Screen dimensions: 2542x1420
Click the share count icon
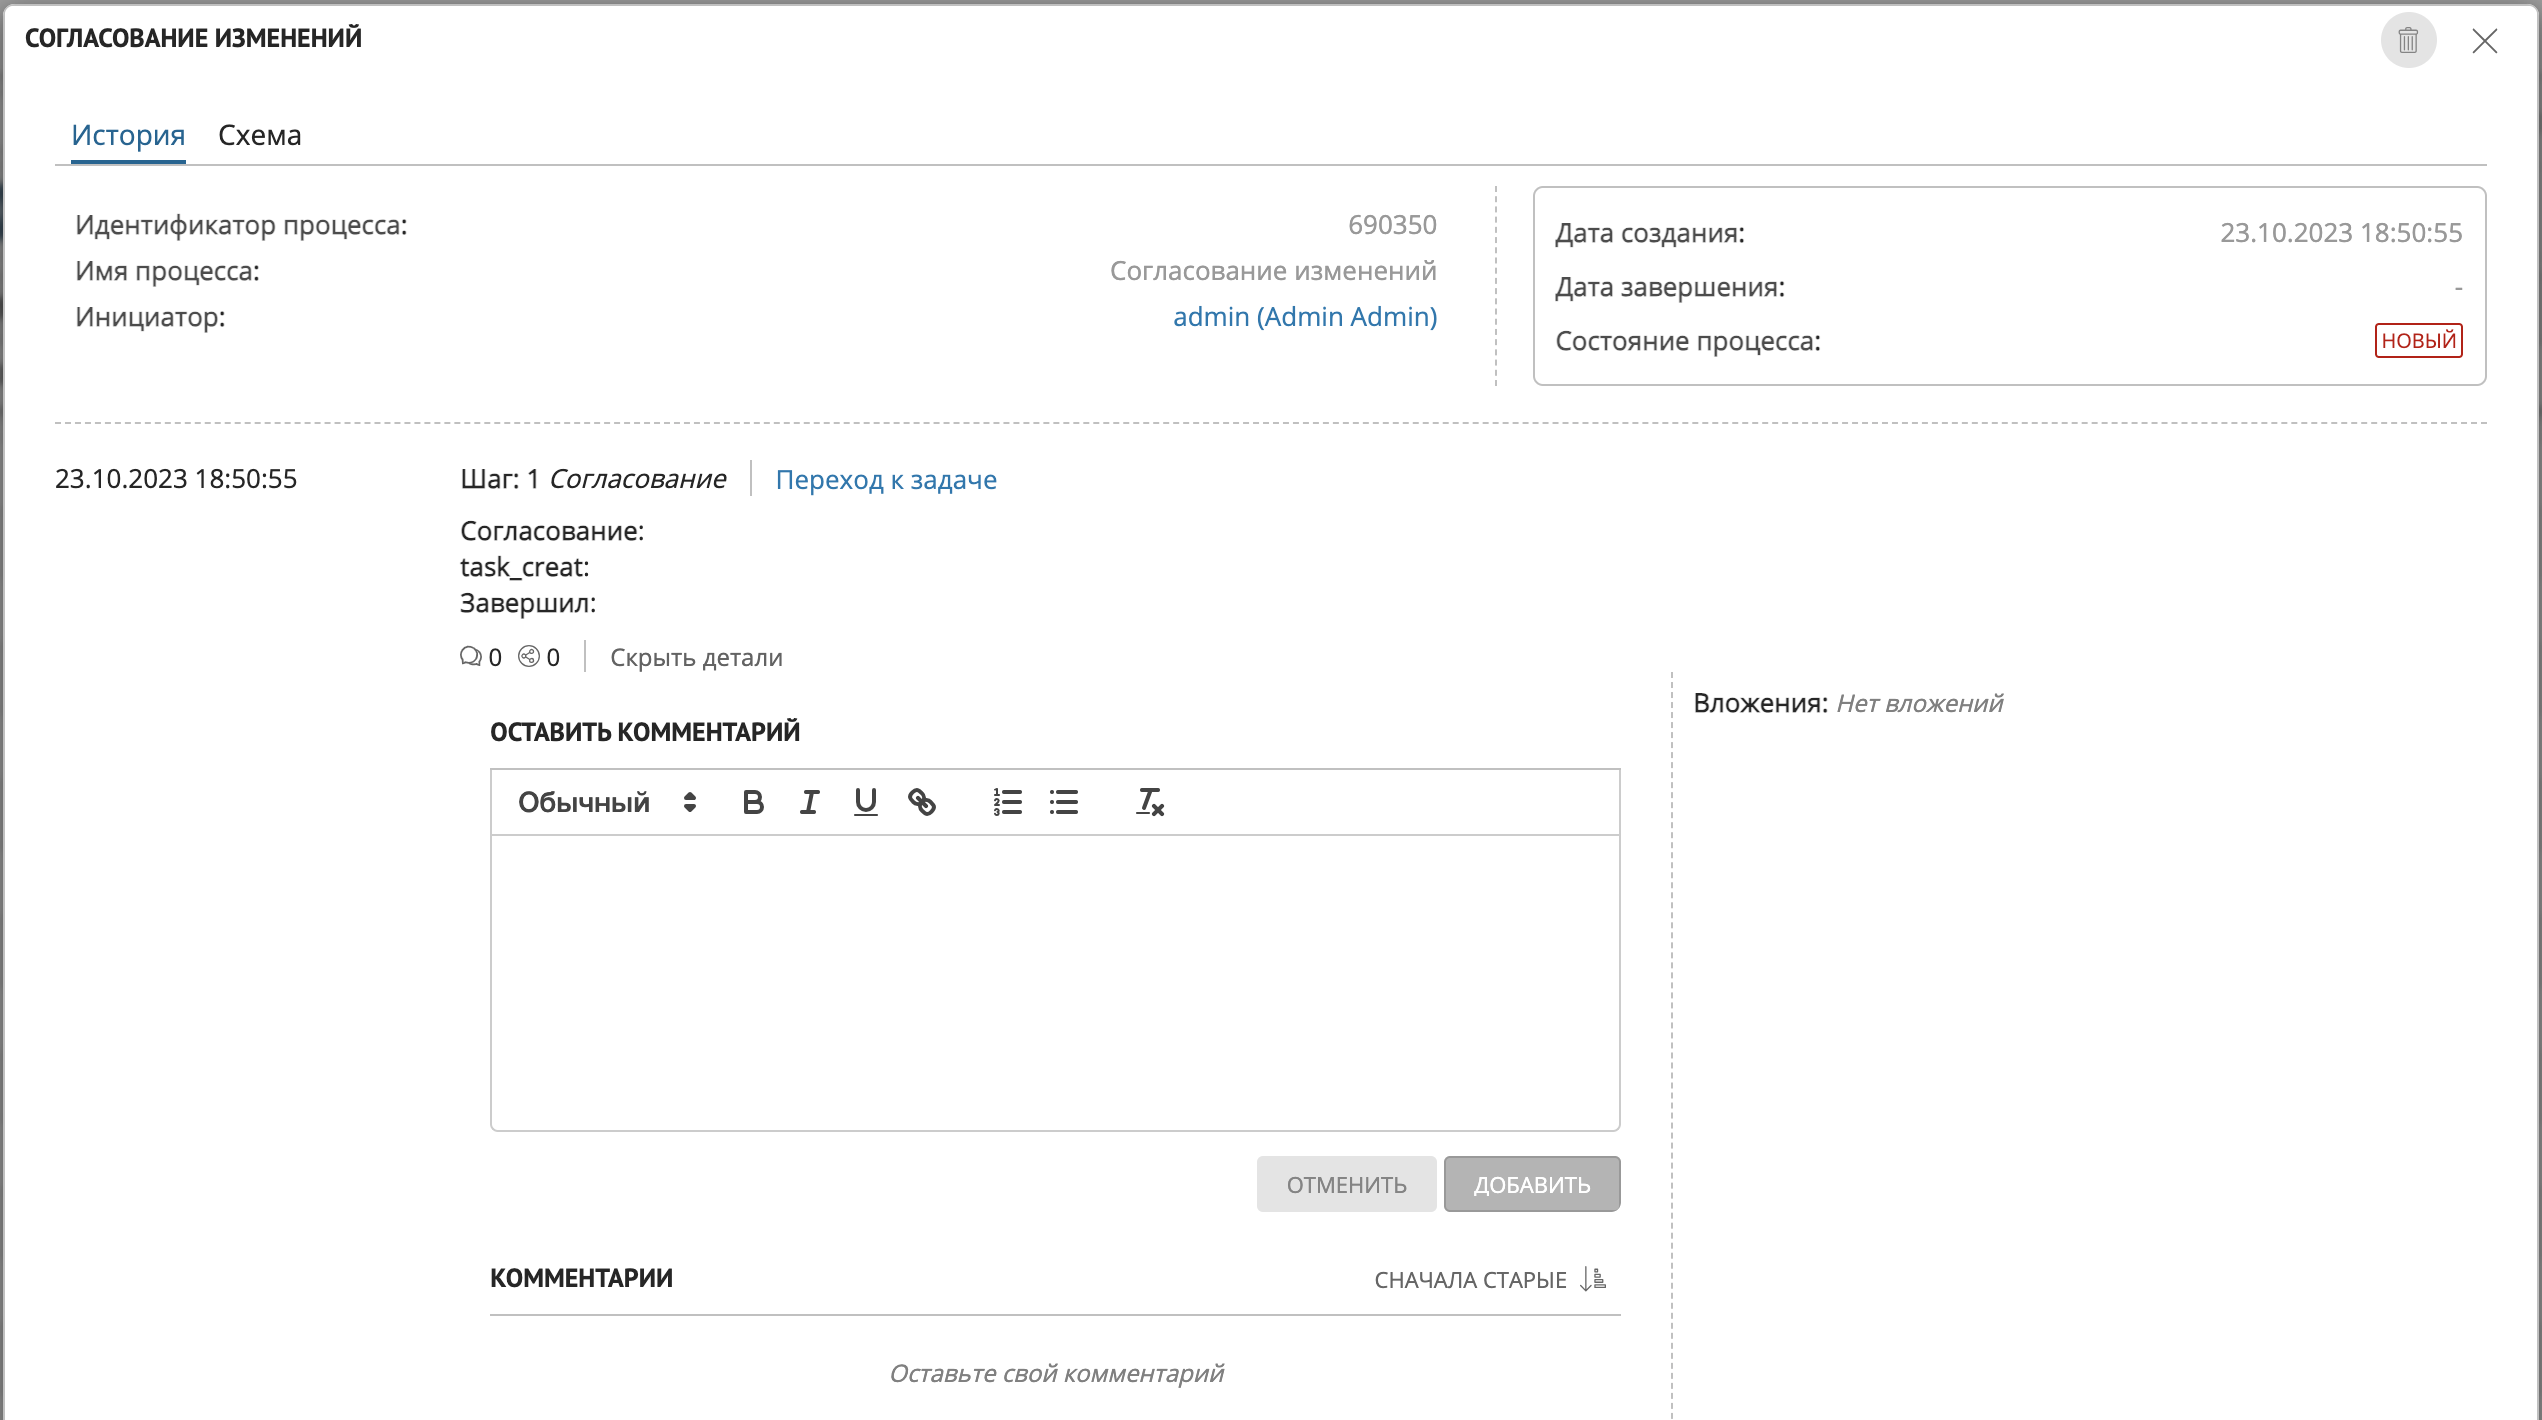529,657
